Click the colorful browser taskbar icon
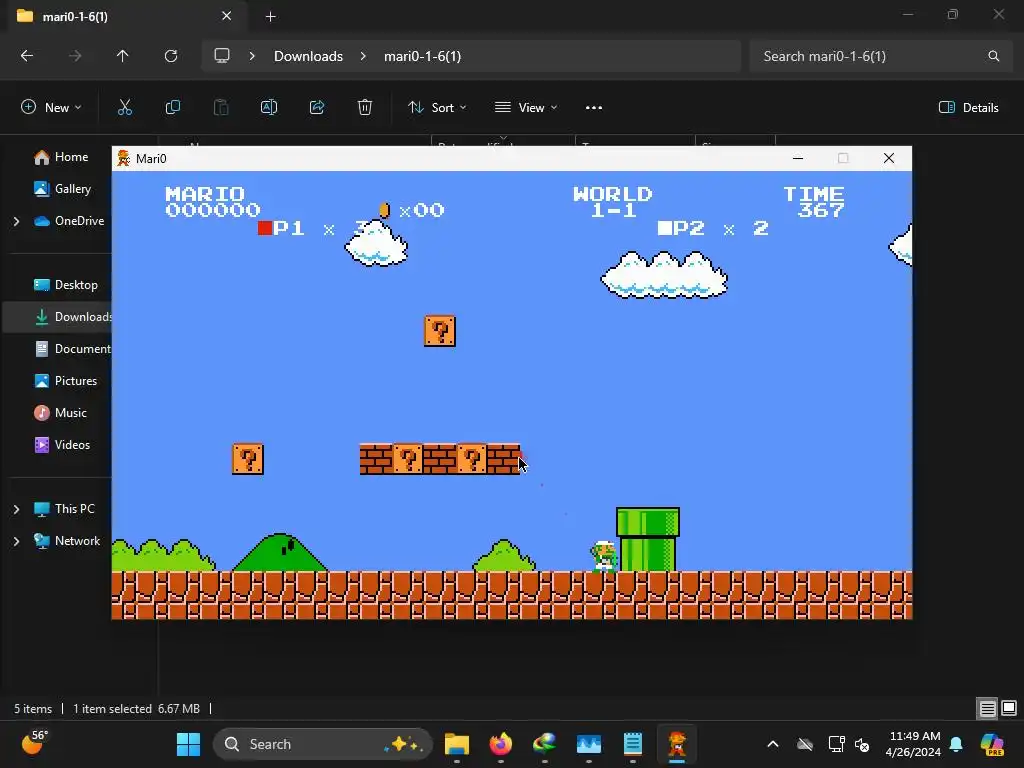Viewport: 1024px width, 768px height. [545, 744]
